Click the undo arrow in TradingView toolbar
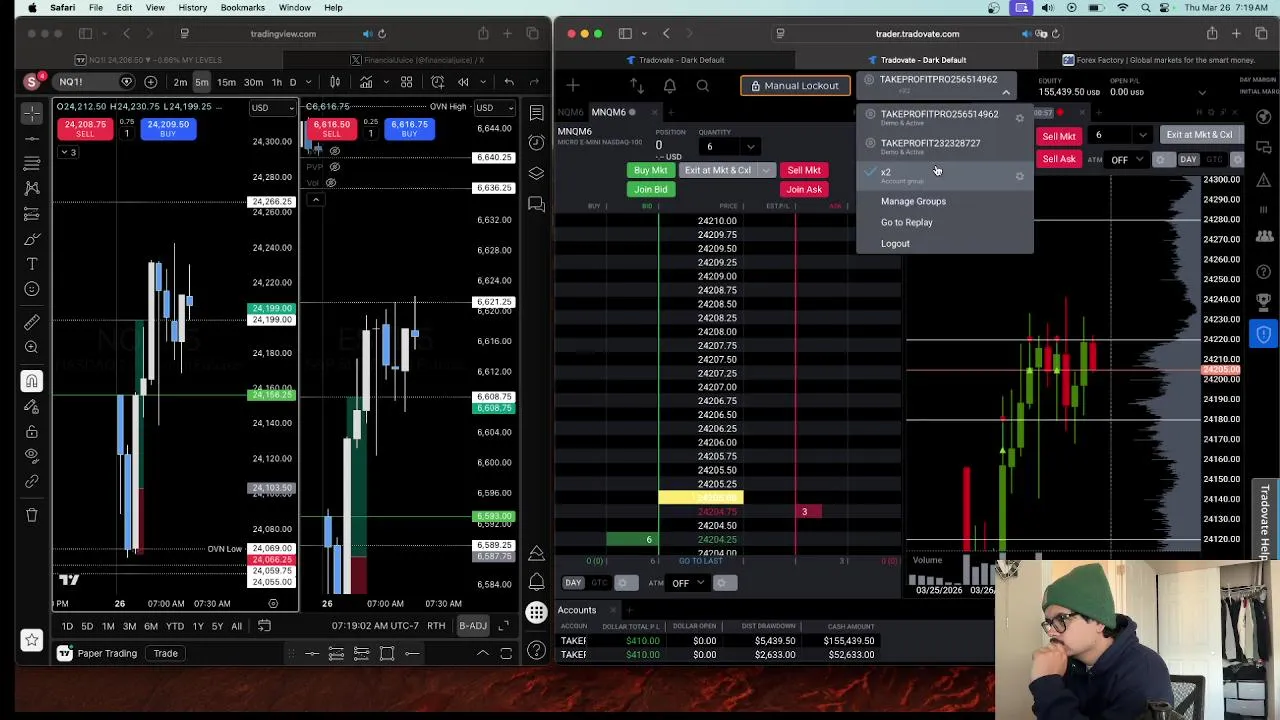This screenshot has height=720, width=1280. [509, 82]
